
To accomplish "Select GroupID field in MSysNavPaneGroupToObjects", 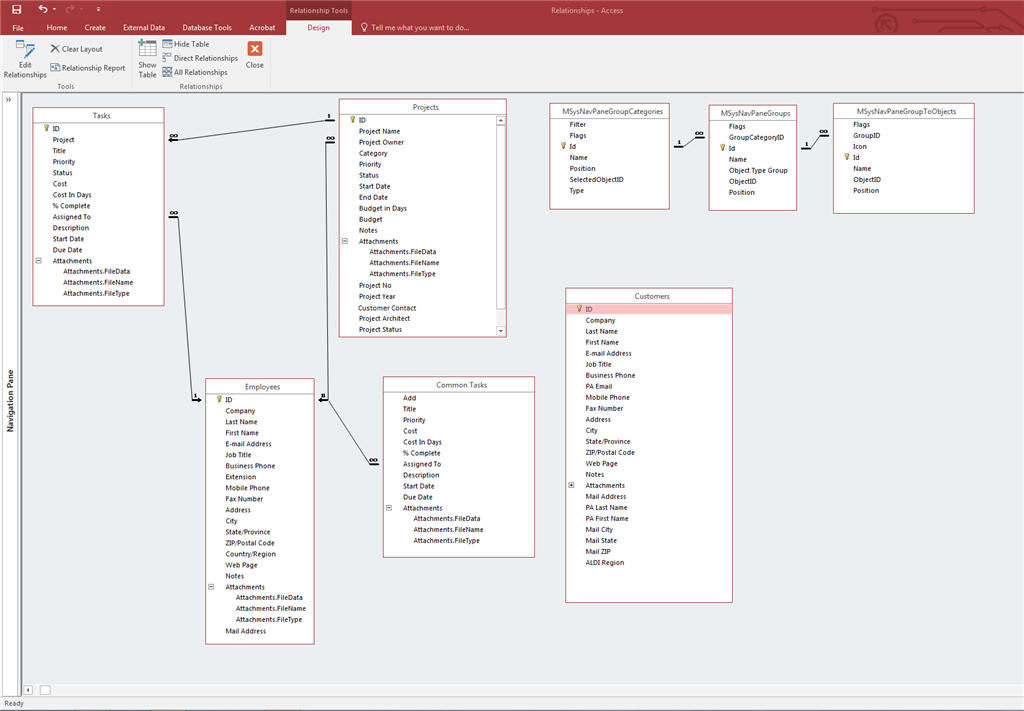I will 867,135.
